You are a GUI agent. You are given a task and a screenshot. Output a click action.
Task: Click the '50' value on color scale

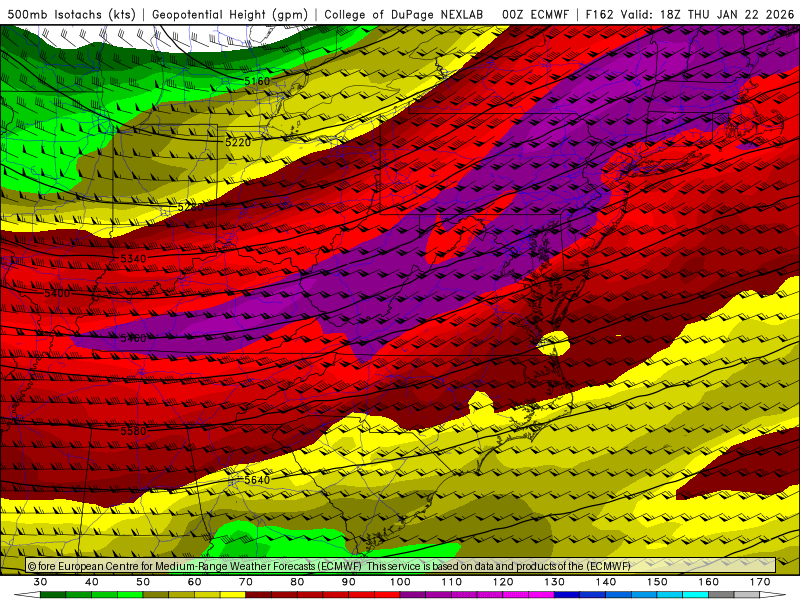click(143, 582)
